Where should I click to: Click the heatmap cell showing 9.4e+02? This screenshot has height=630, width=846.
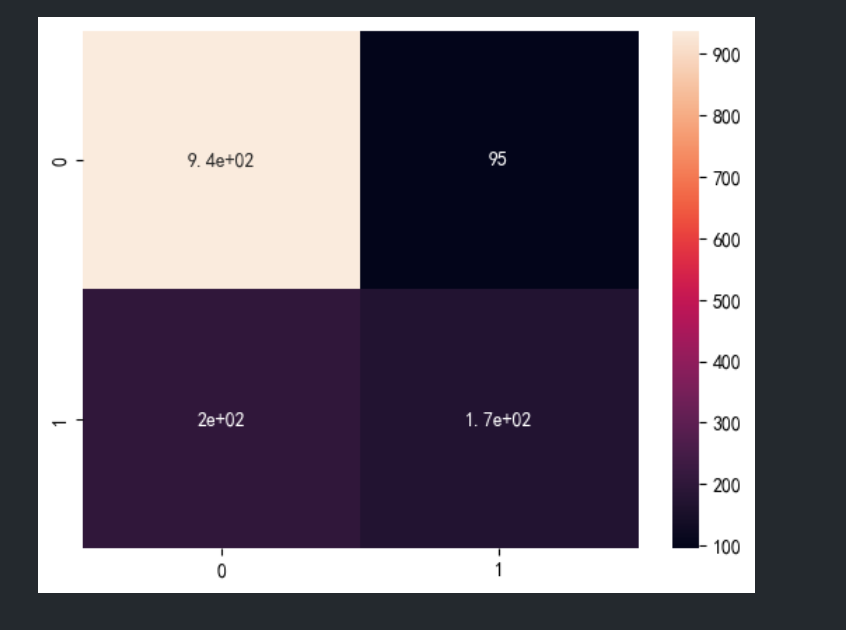(x=221, y=160)
